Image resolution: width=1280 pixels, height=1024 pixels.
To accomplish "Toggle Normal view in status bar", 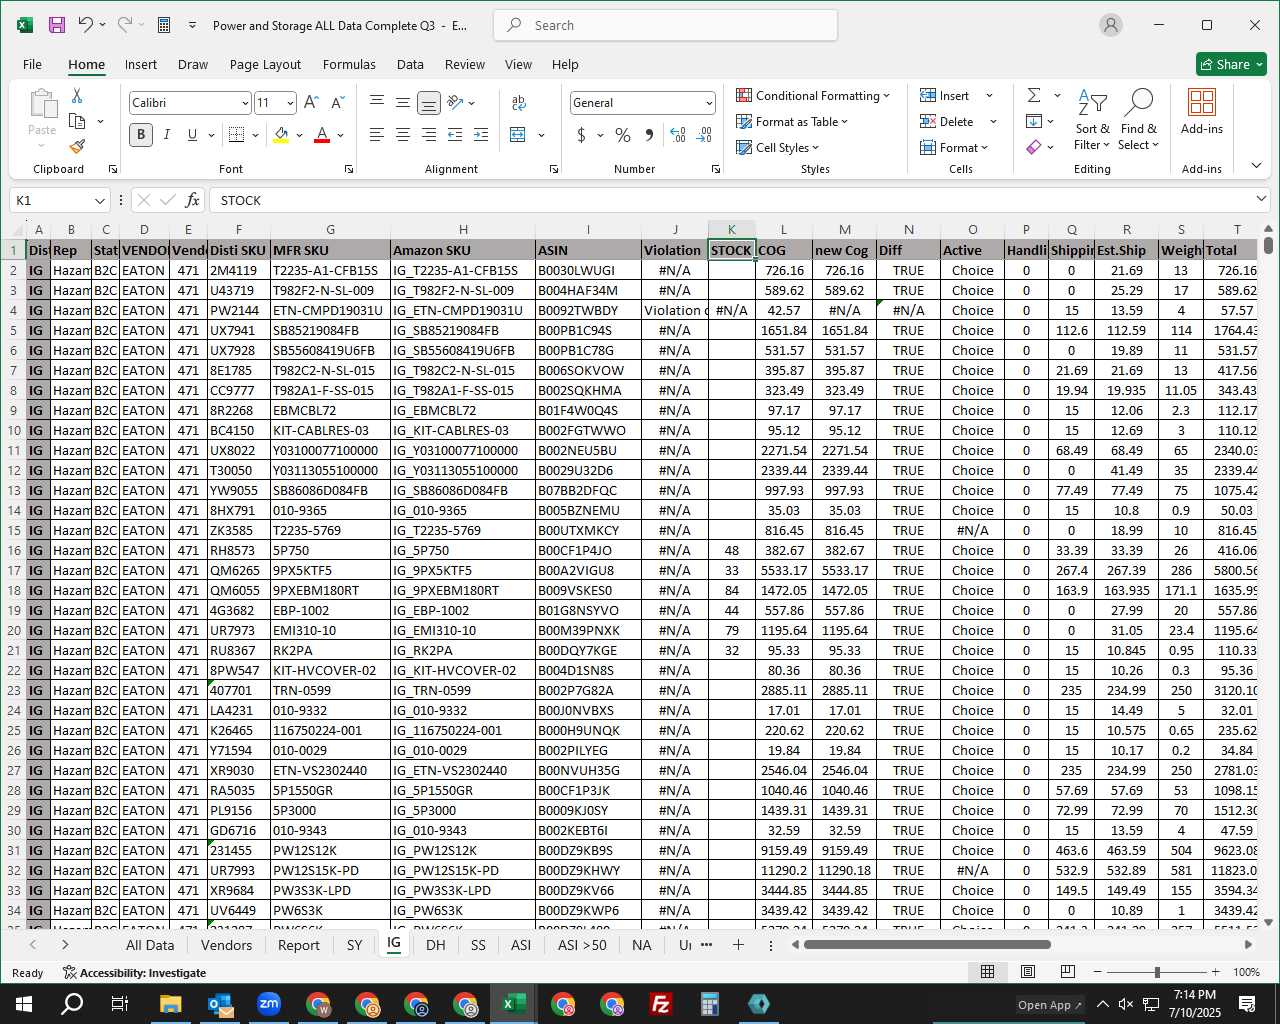I will click(987, 972).
